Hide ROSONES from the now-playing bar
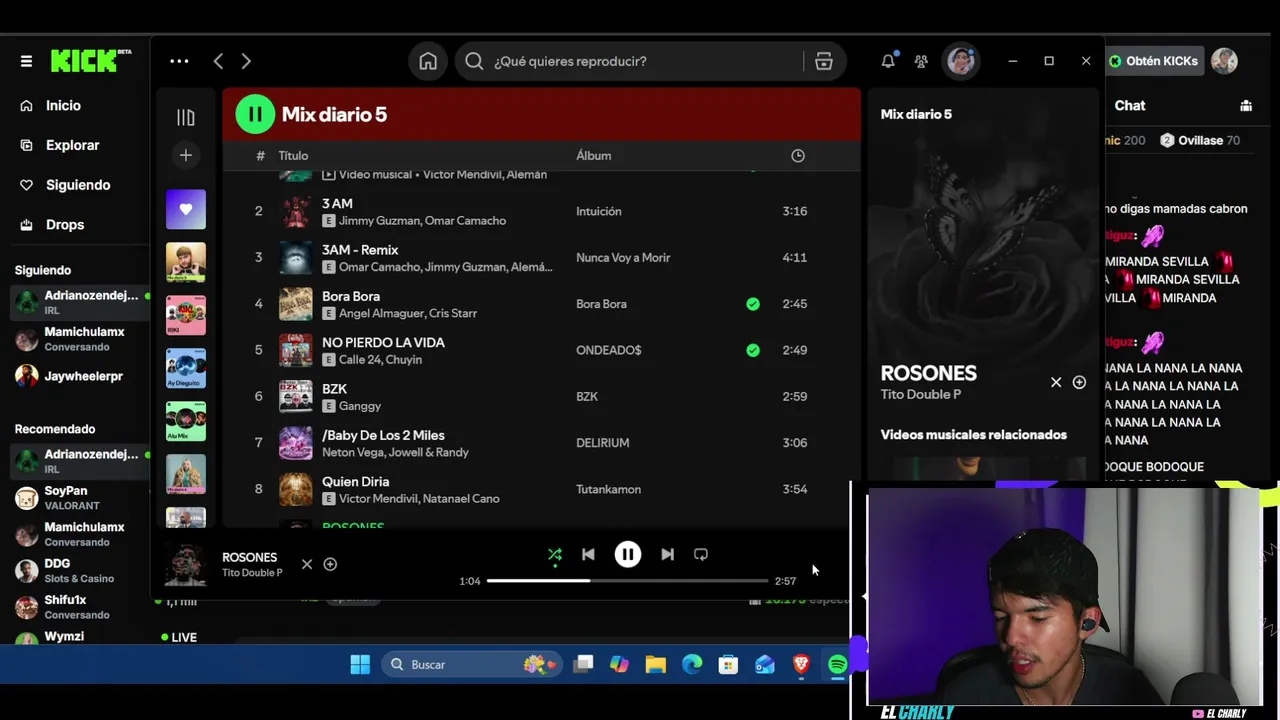 click(307, 564)
